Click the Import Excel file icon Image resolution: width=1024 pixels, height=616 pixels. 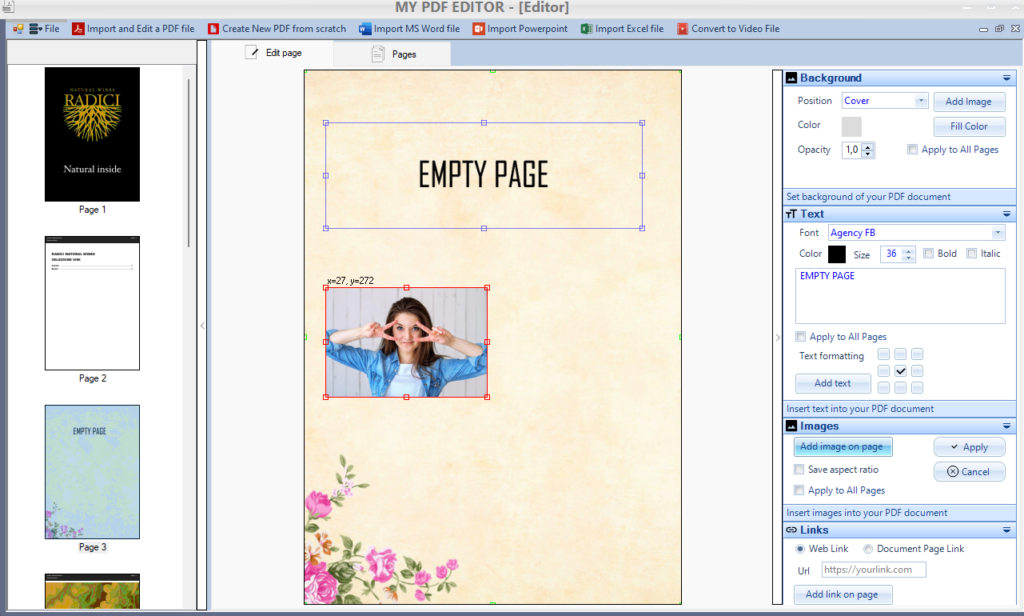[586, 29]
